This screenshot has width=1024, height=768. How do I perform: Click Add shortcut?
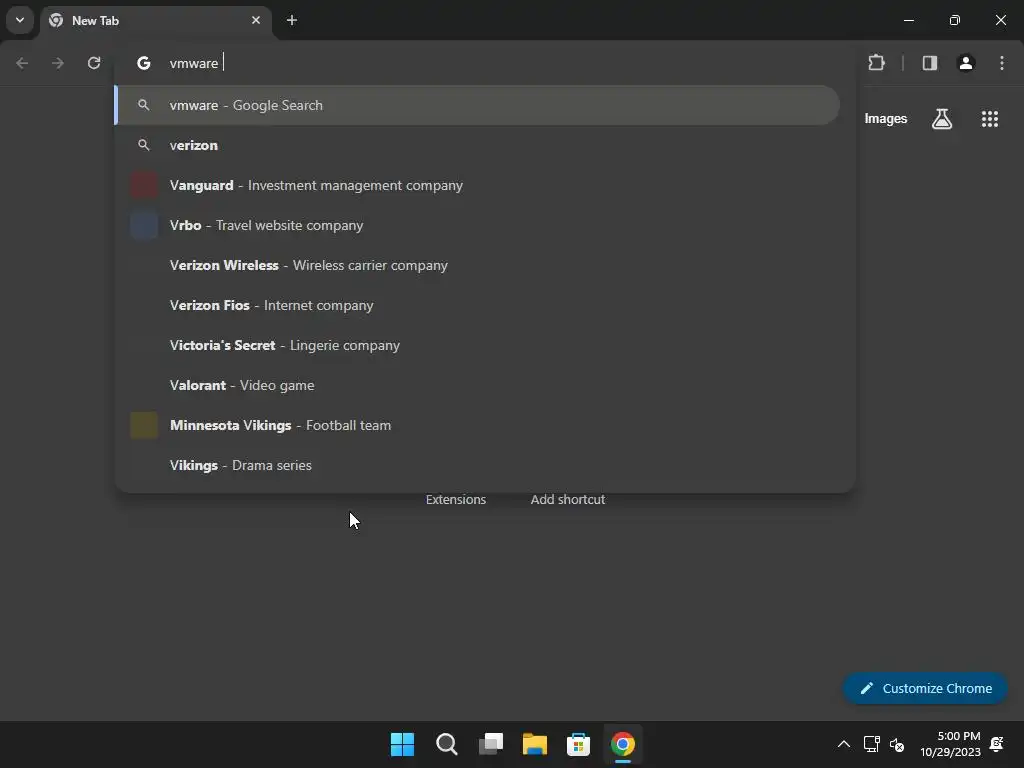[568, 500]
